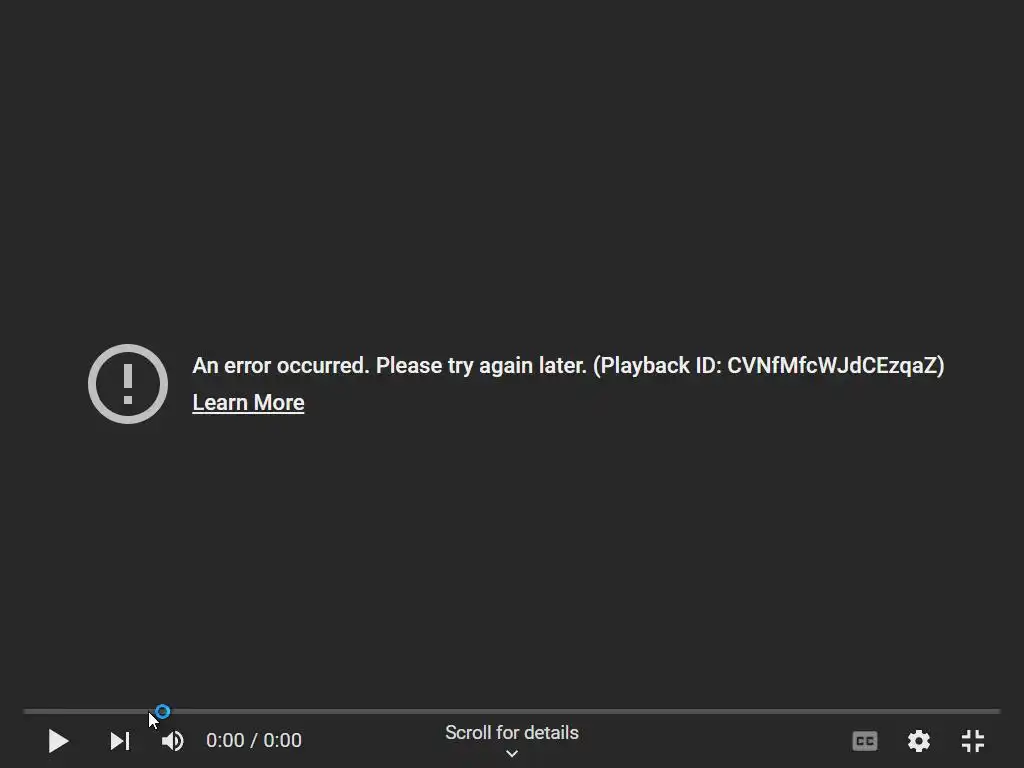Click the Scroll for details label

512,733
